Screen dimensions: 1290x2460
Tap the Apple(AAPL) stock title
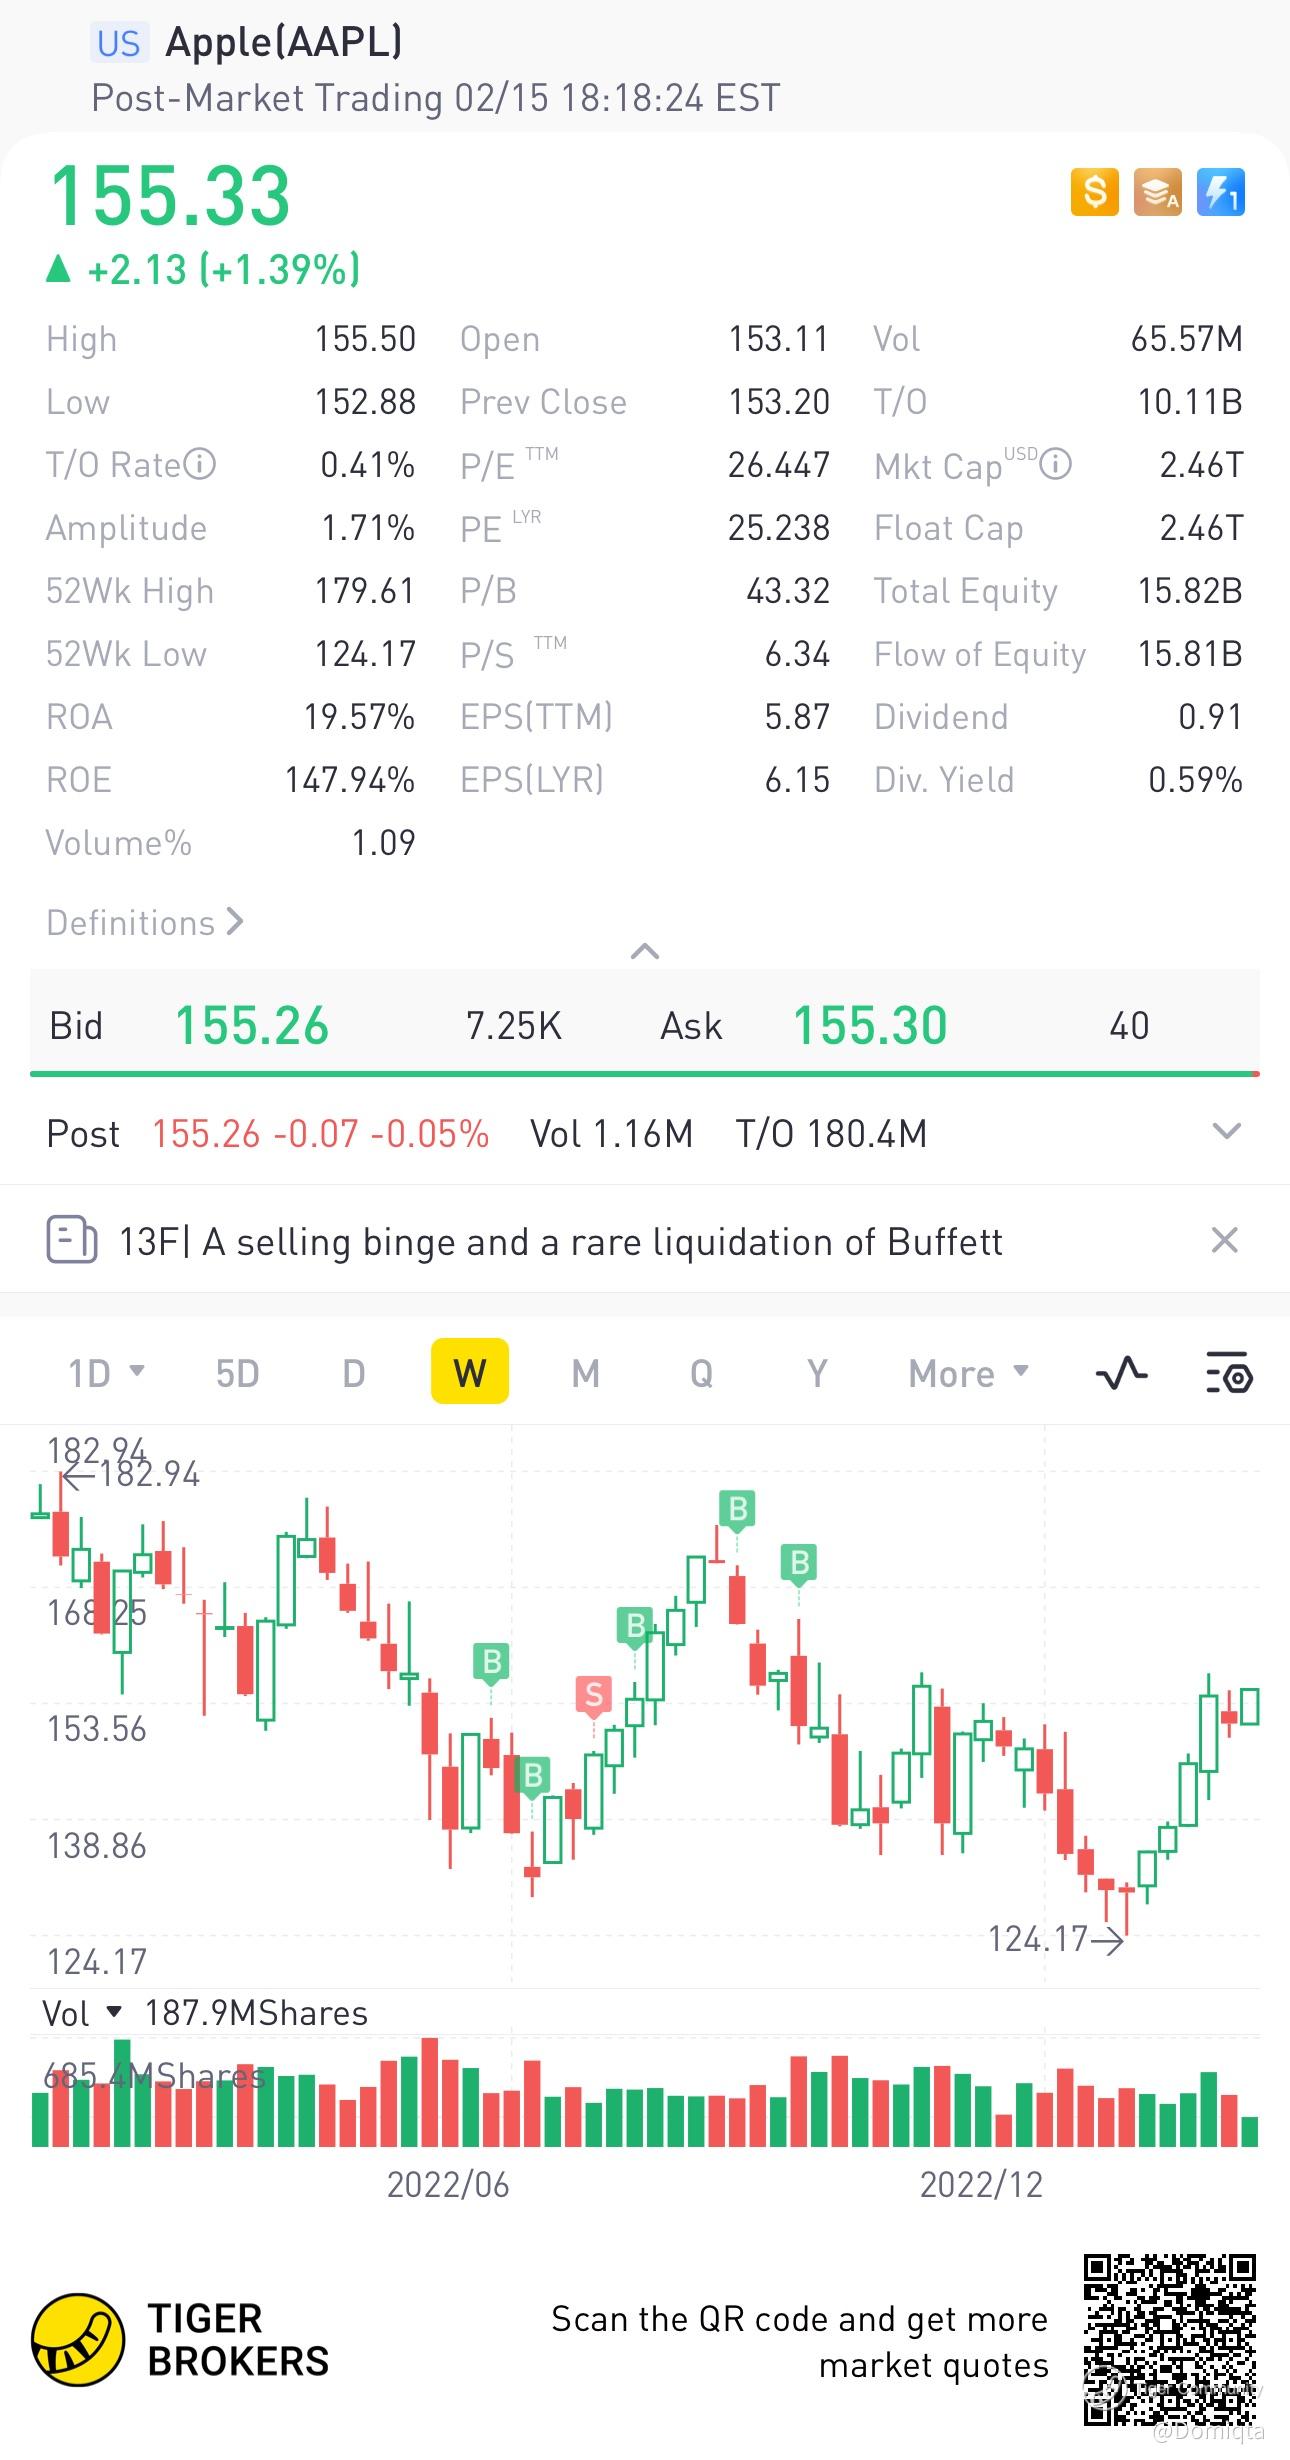pyautogui.click(x=284, y=42)
